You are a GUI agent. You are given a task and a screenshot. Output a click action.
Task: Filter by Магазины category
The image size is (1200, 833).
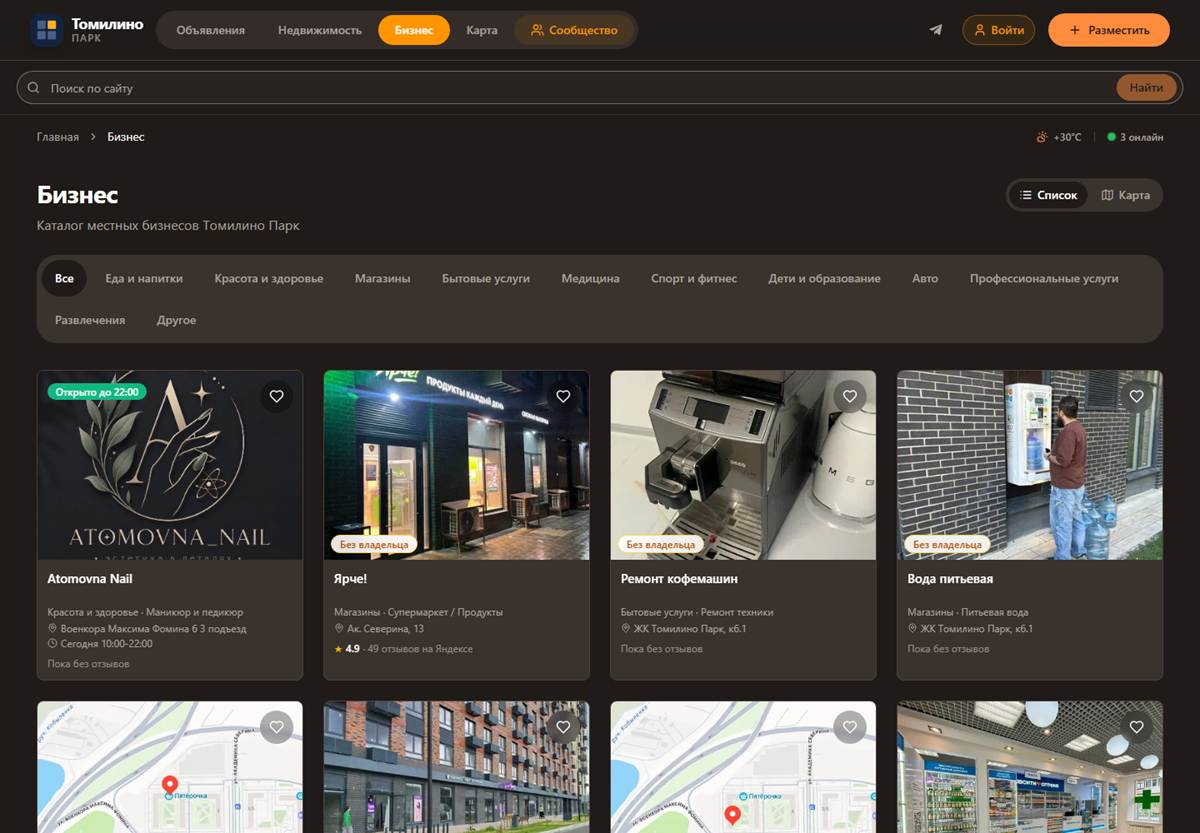[383, 278]
